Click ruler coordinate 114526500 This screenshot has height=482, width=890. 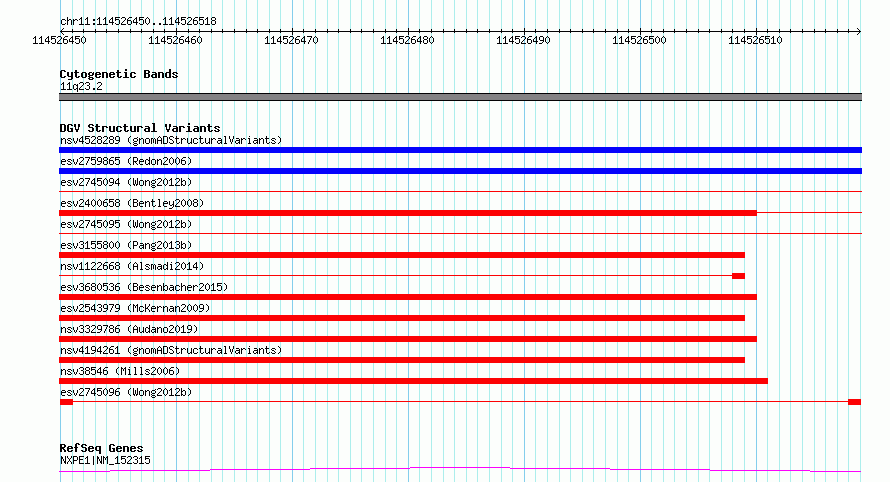click(x=639, y=40)
